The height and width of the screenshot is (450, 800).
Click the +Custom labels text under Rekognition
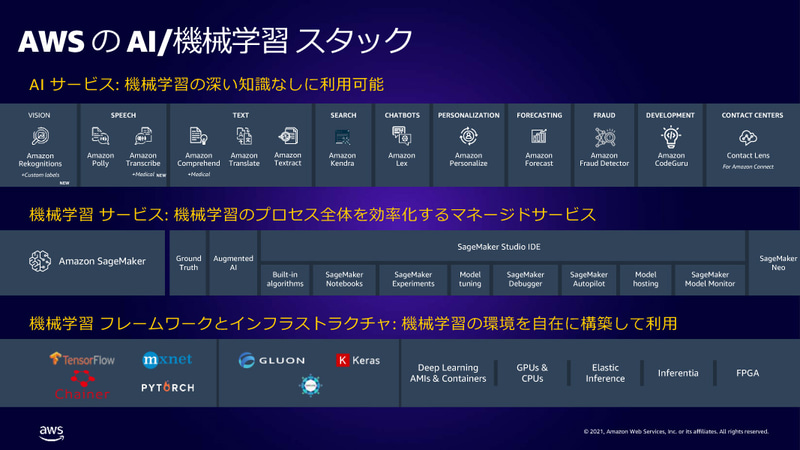tap(40, 175)
